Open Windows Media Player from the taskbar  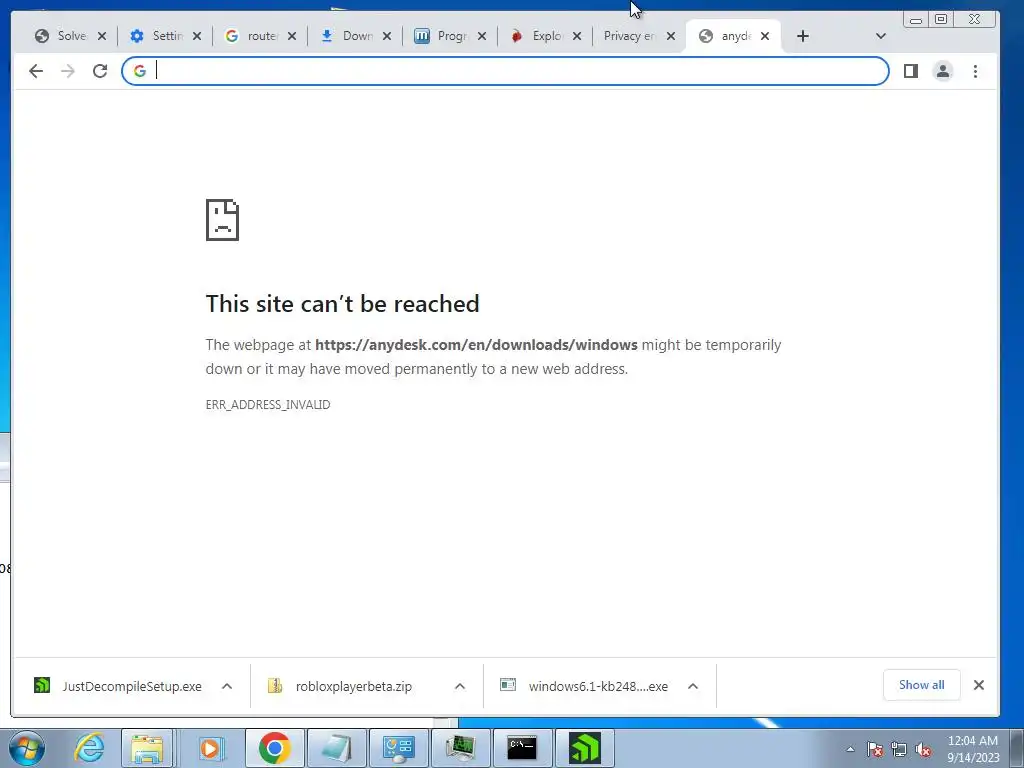click(x=210, y=748)
